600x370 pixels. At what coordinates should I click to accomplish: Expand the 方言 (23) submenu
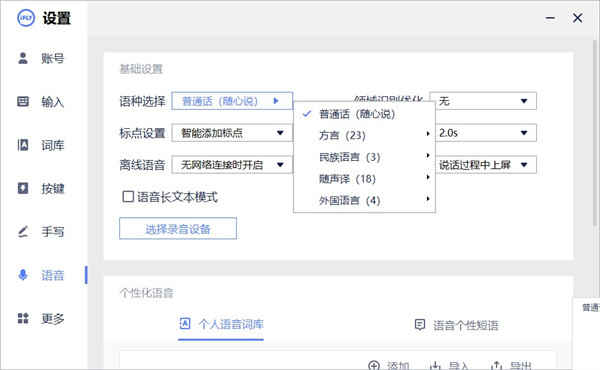364,135
